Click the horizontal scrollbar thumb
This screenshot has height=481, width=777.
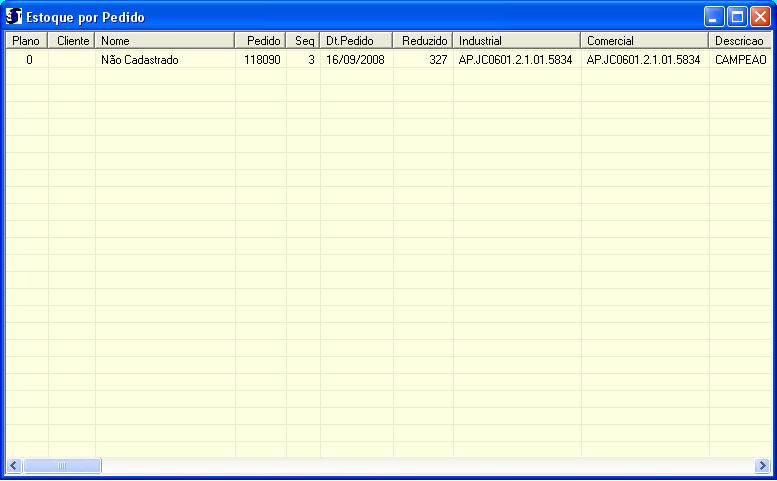[x=62, y=466]
